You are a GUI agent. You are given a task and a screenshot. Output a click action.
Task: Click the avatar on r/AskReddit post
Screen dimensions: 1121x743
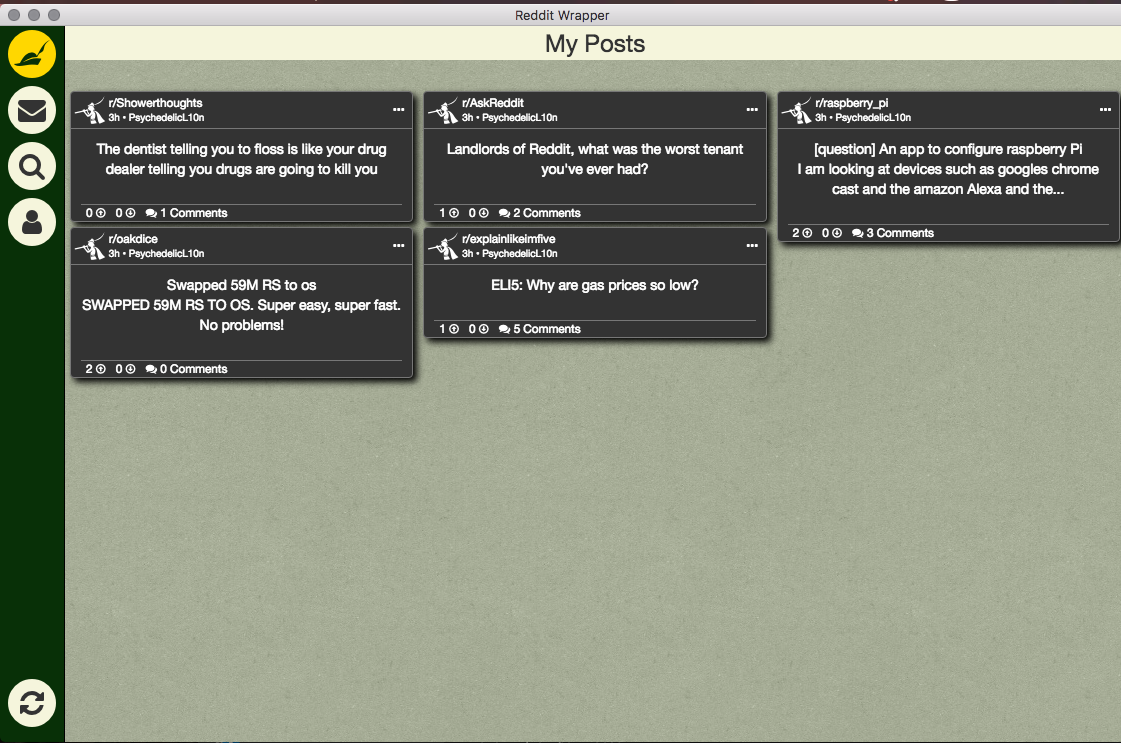pos(443,110)
